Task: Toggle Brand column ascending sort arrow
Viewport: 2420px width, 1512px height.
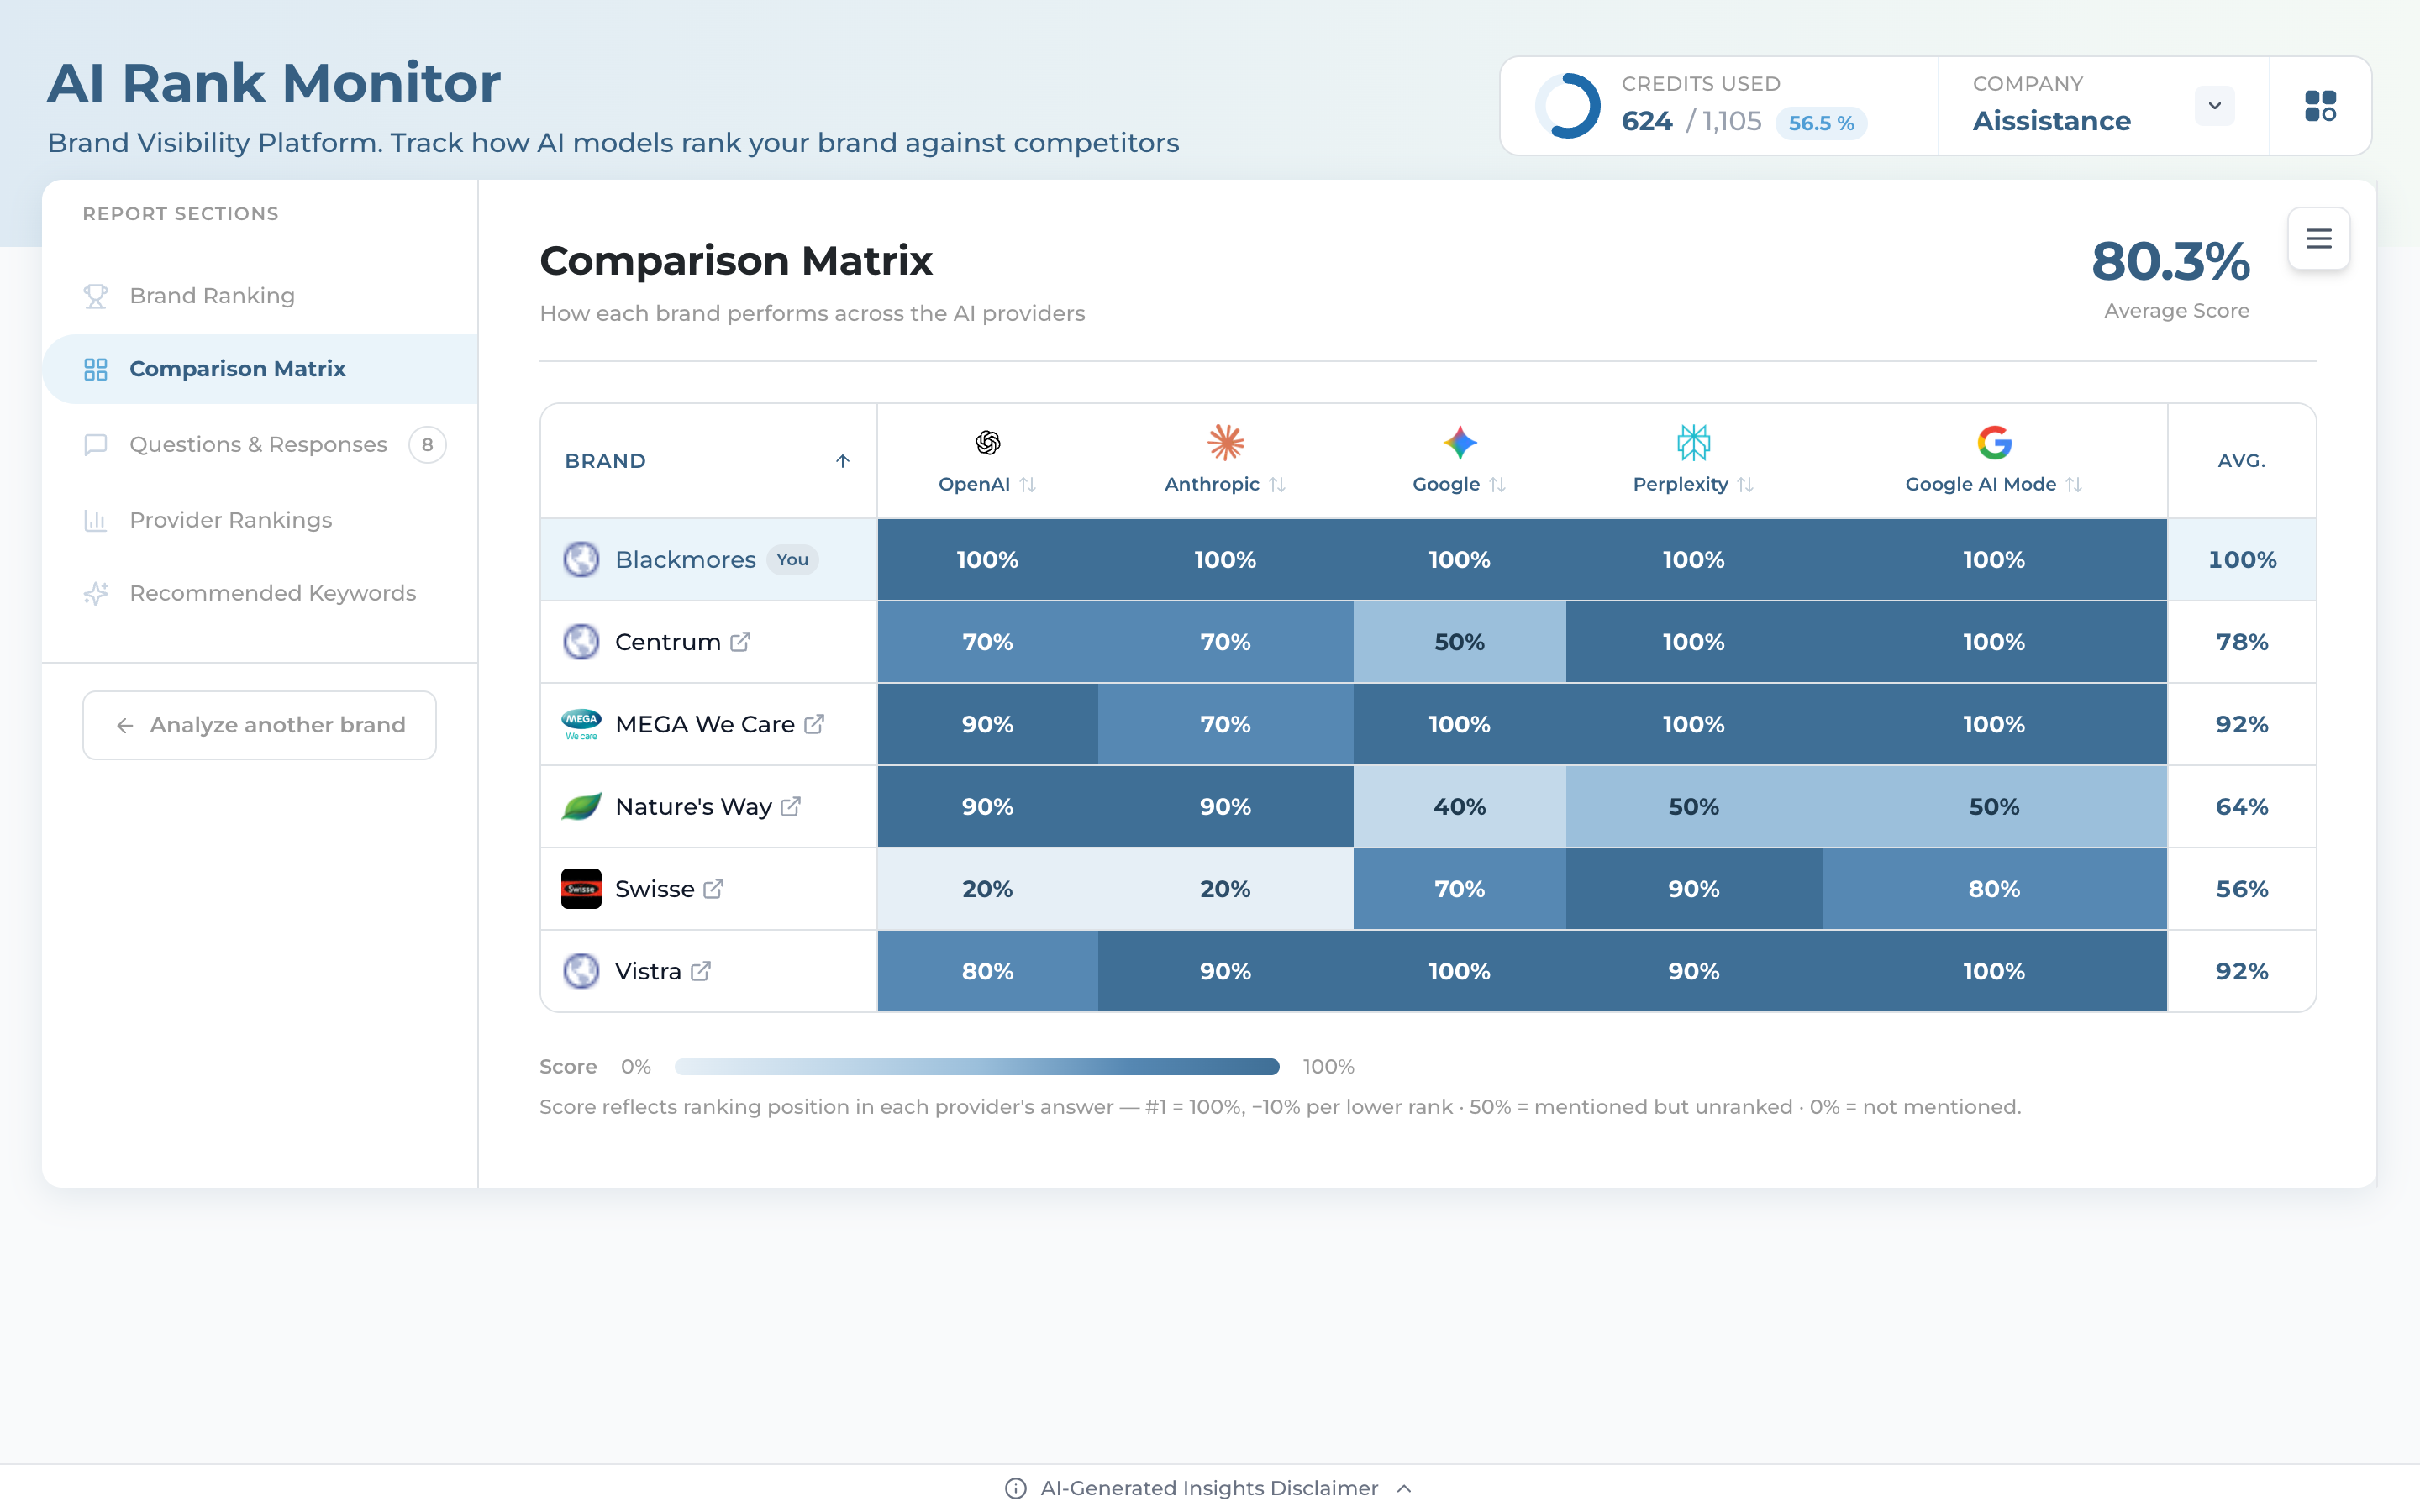Action: (x=842, y=461)
